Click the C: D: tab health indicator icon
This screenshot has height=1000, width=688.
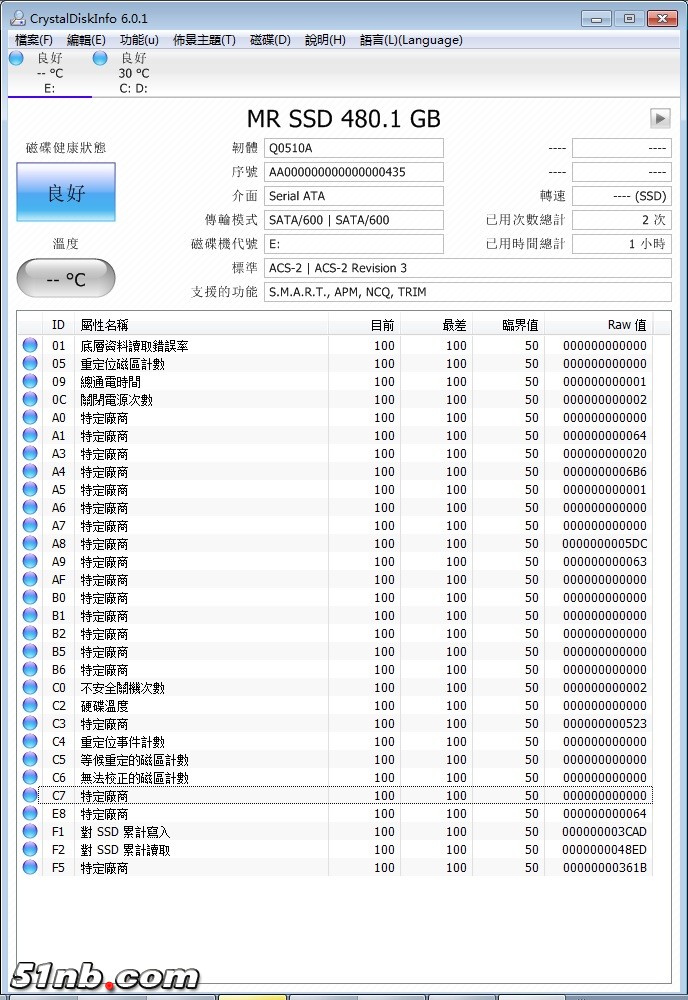[99, 58]
